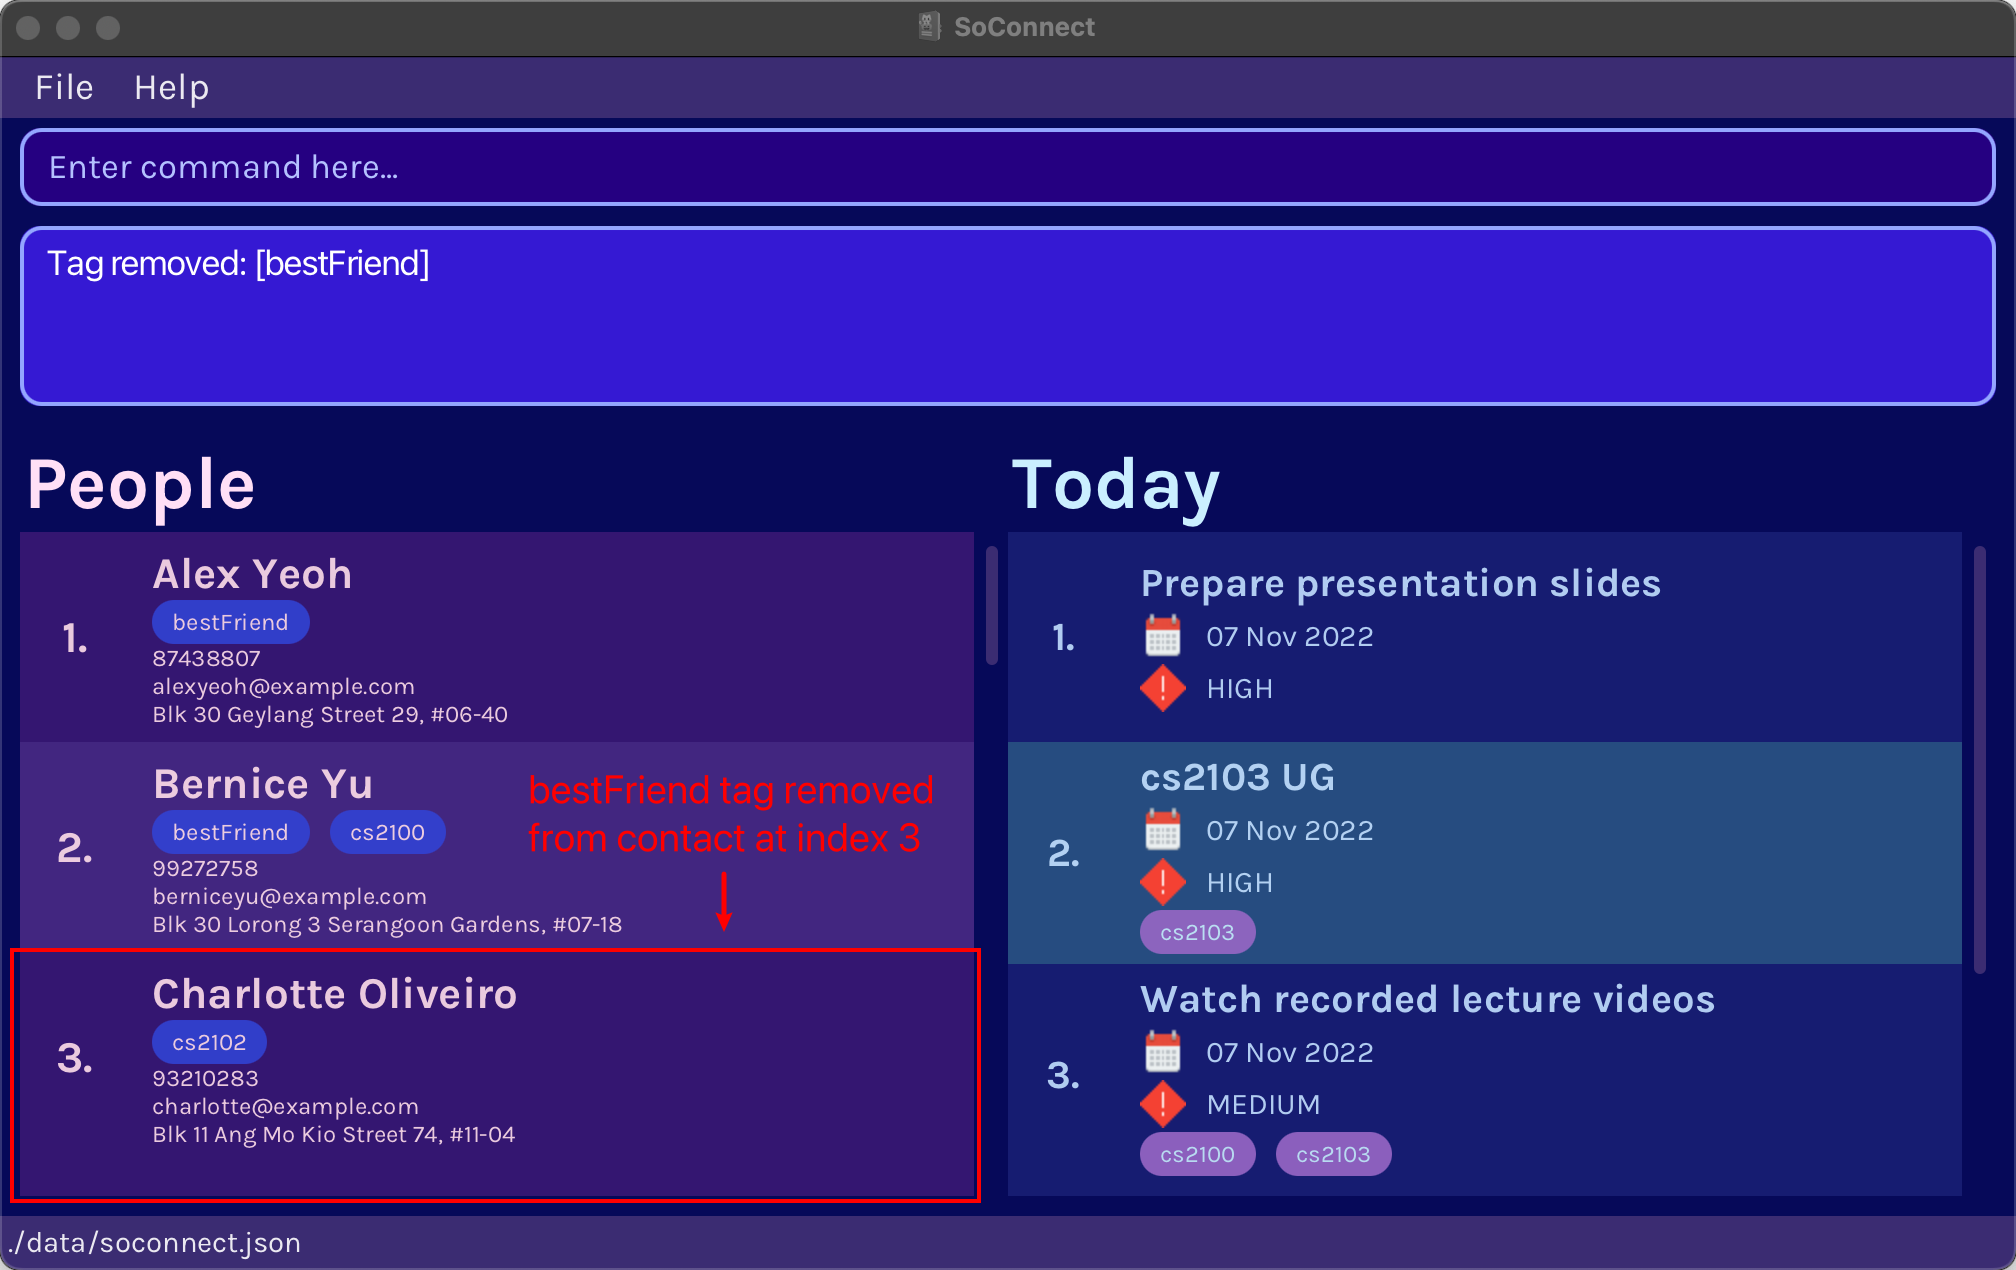Click the 07 Nov 2022 date of Prepare presentation slides
Screen dimensions: 2016x1270
[1290, 637]
